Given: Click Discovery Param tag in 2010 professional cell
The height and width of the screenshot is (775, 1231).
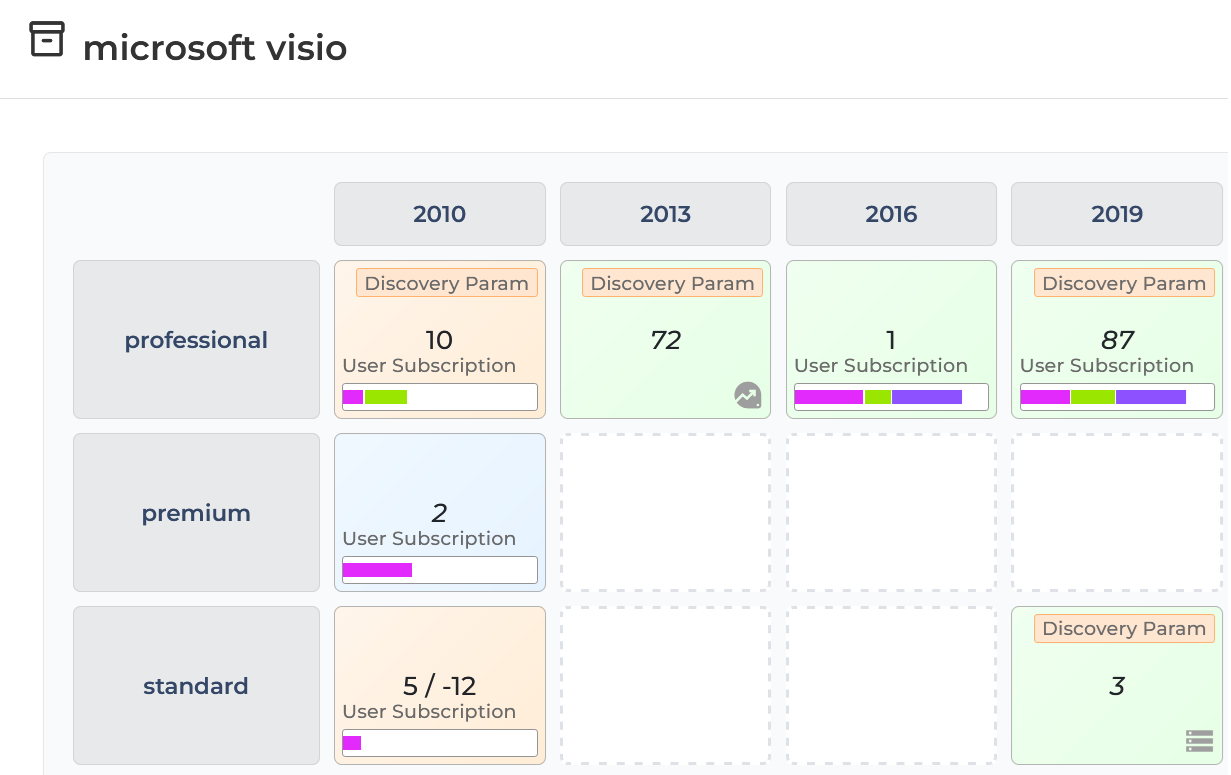Looking at the screenshot, I should pyautogui.click(x=446, y=283).
